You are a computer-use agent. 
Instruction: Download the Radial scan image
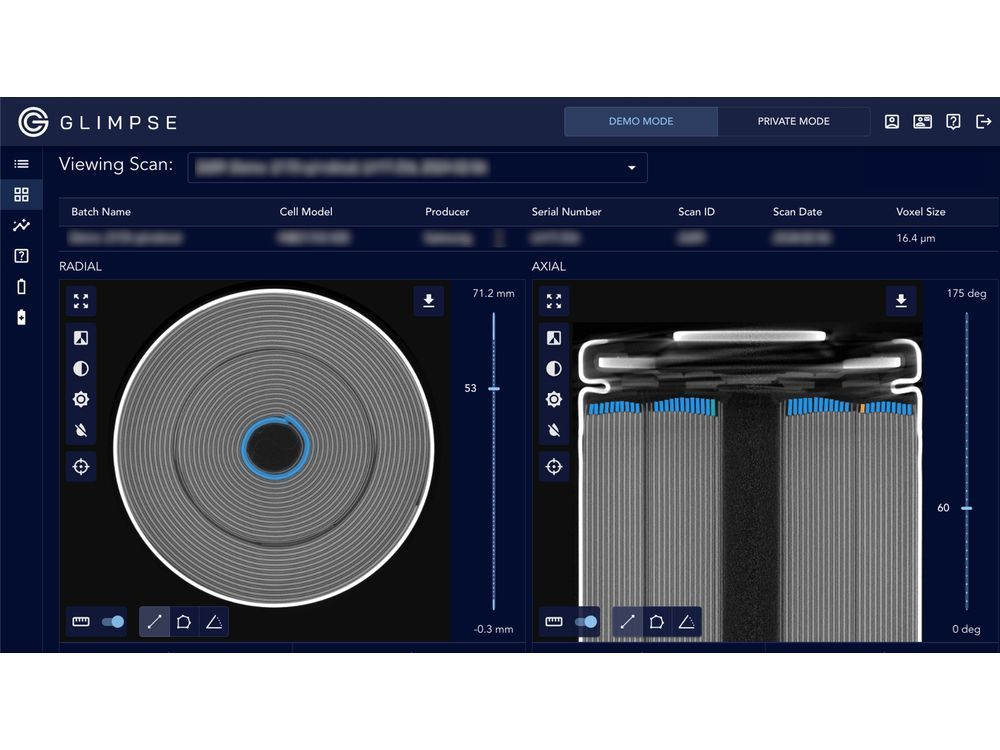428,301
